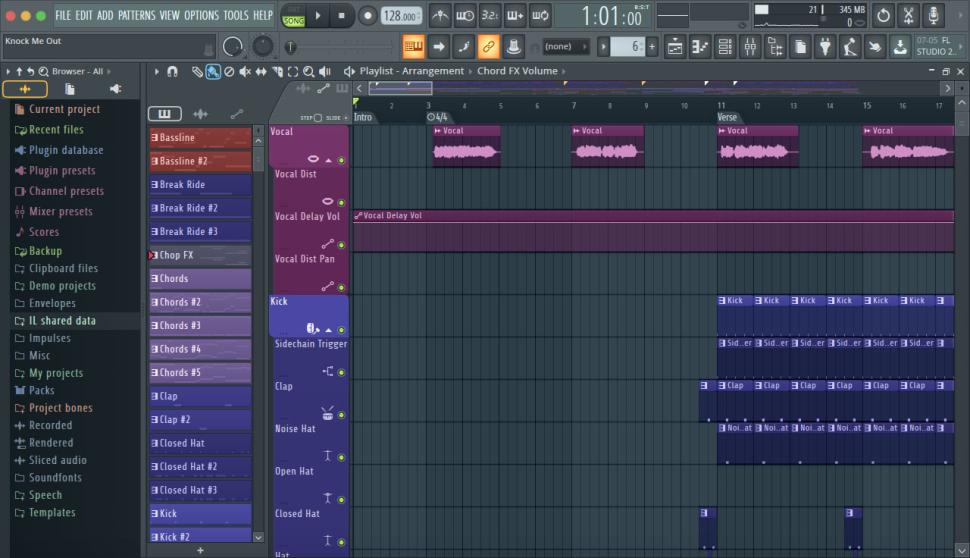Click the metronome icon
This screenshot has width=970, height=558.
tap(439, 16)
